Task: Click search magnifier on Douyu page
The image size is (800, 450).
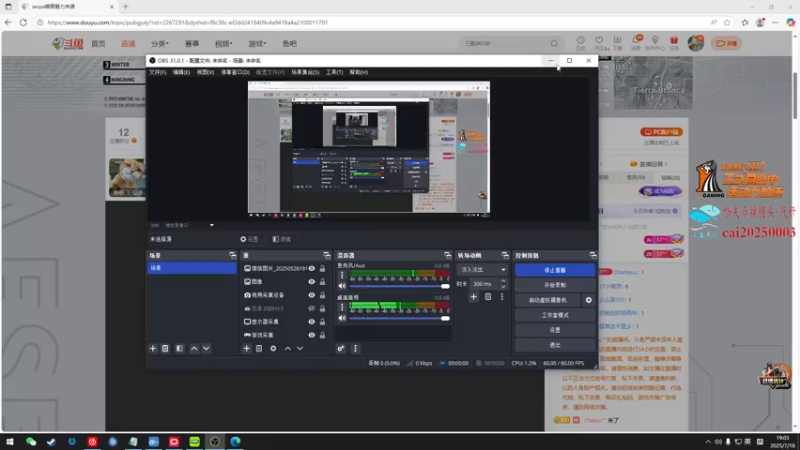Action: 554,43
